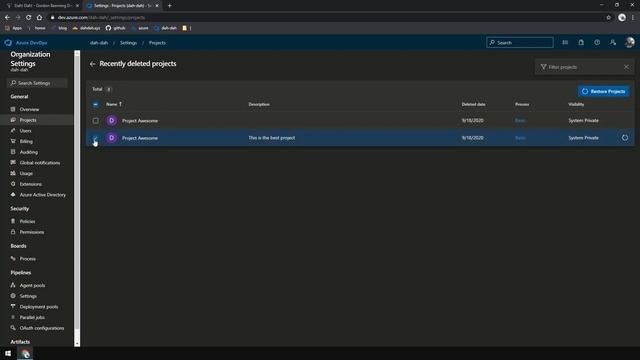The image size is (640, 360).
Task: Sort by the Name column header
Action: 114,104
